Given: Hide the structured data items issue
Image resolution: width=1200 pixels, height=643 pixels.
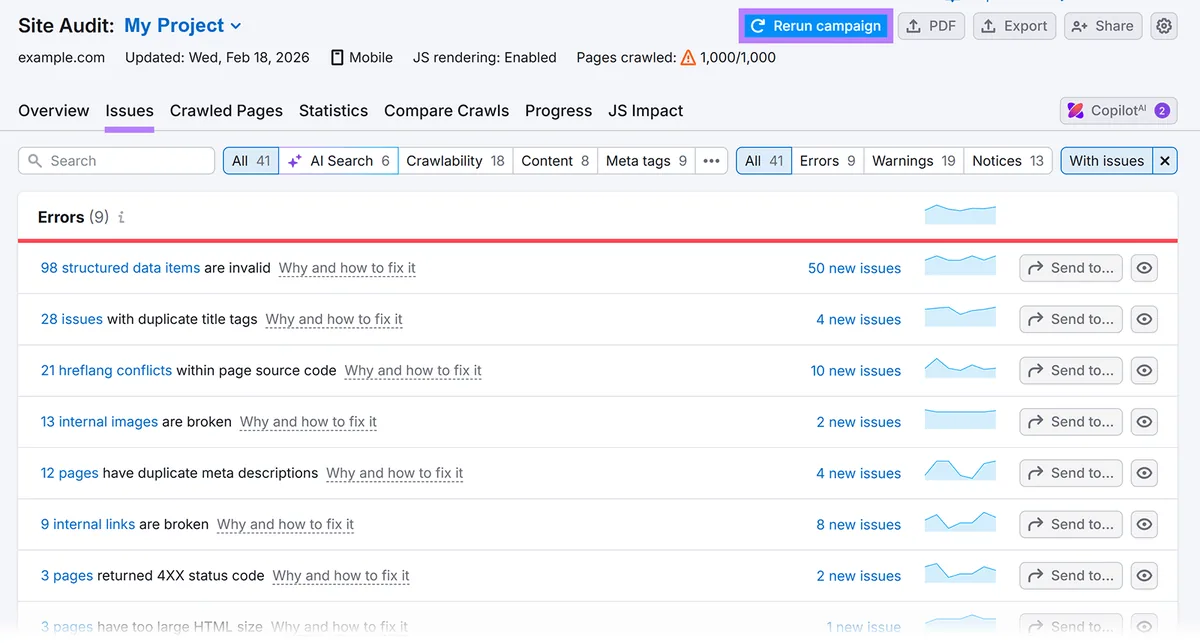Looking at the screenshot, I should click(x=1144, y=268).
